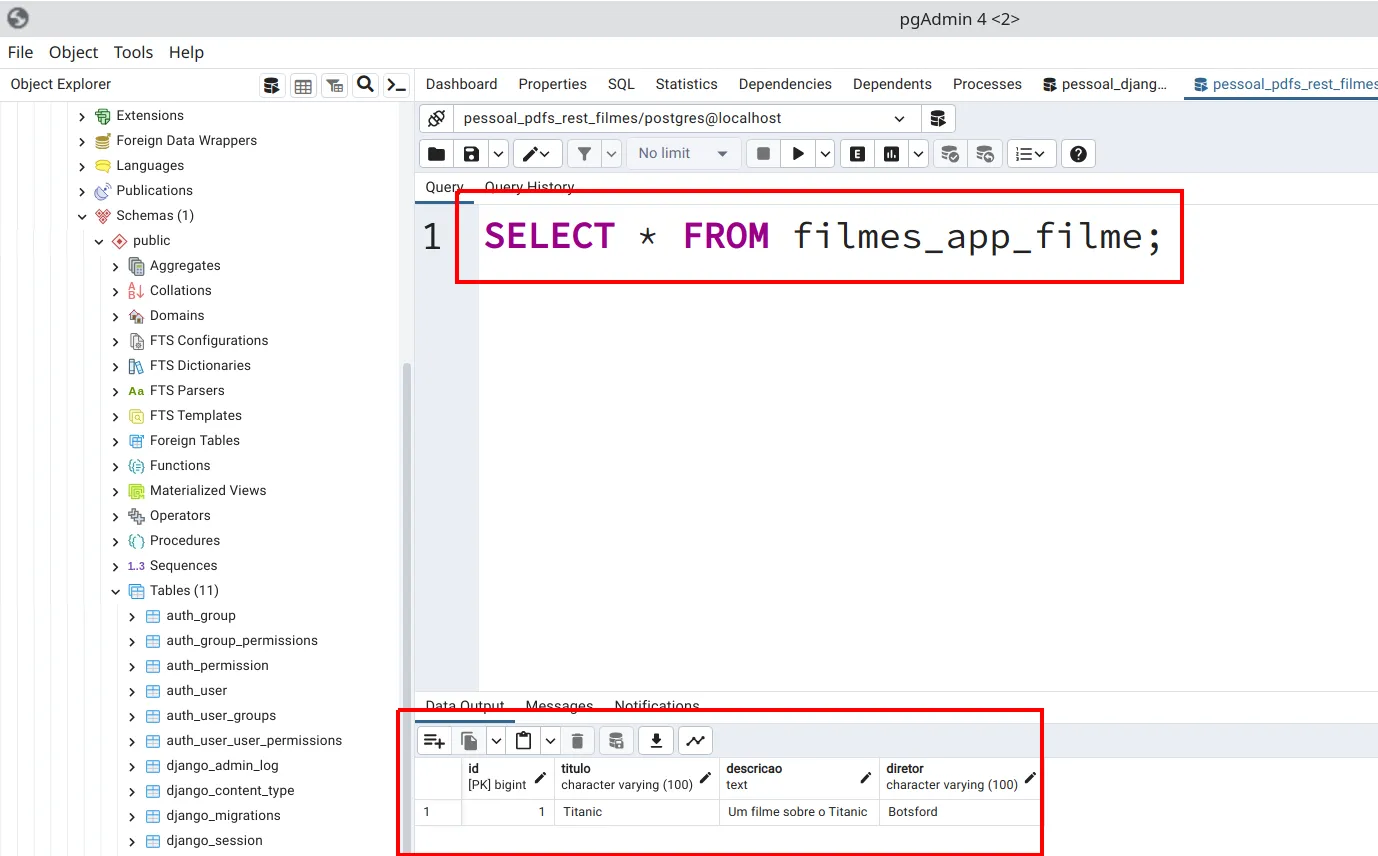Switch to the Messages tab
The height and width of the screenshot is (856, 1378).
(x=559, y=706)
